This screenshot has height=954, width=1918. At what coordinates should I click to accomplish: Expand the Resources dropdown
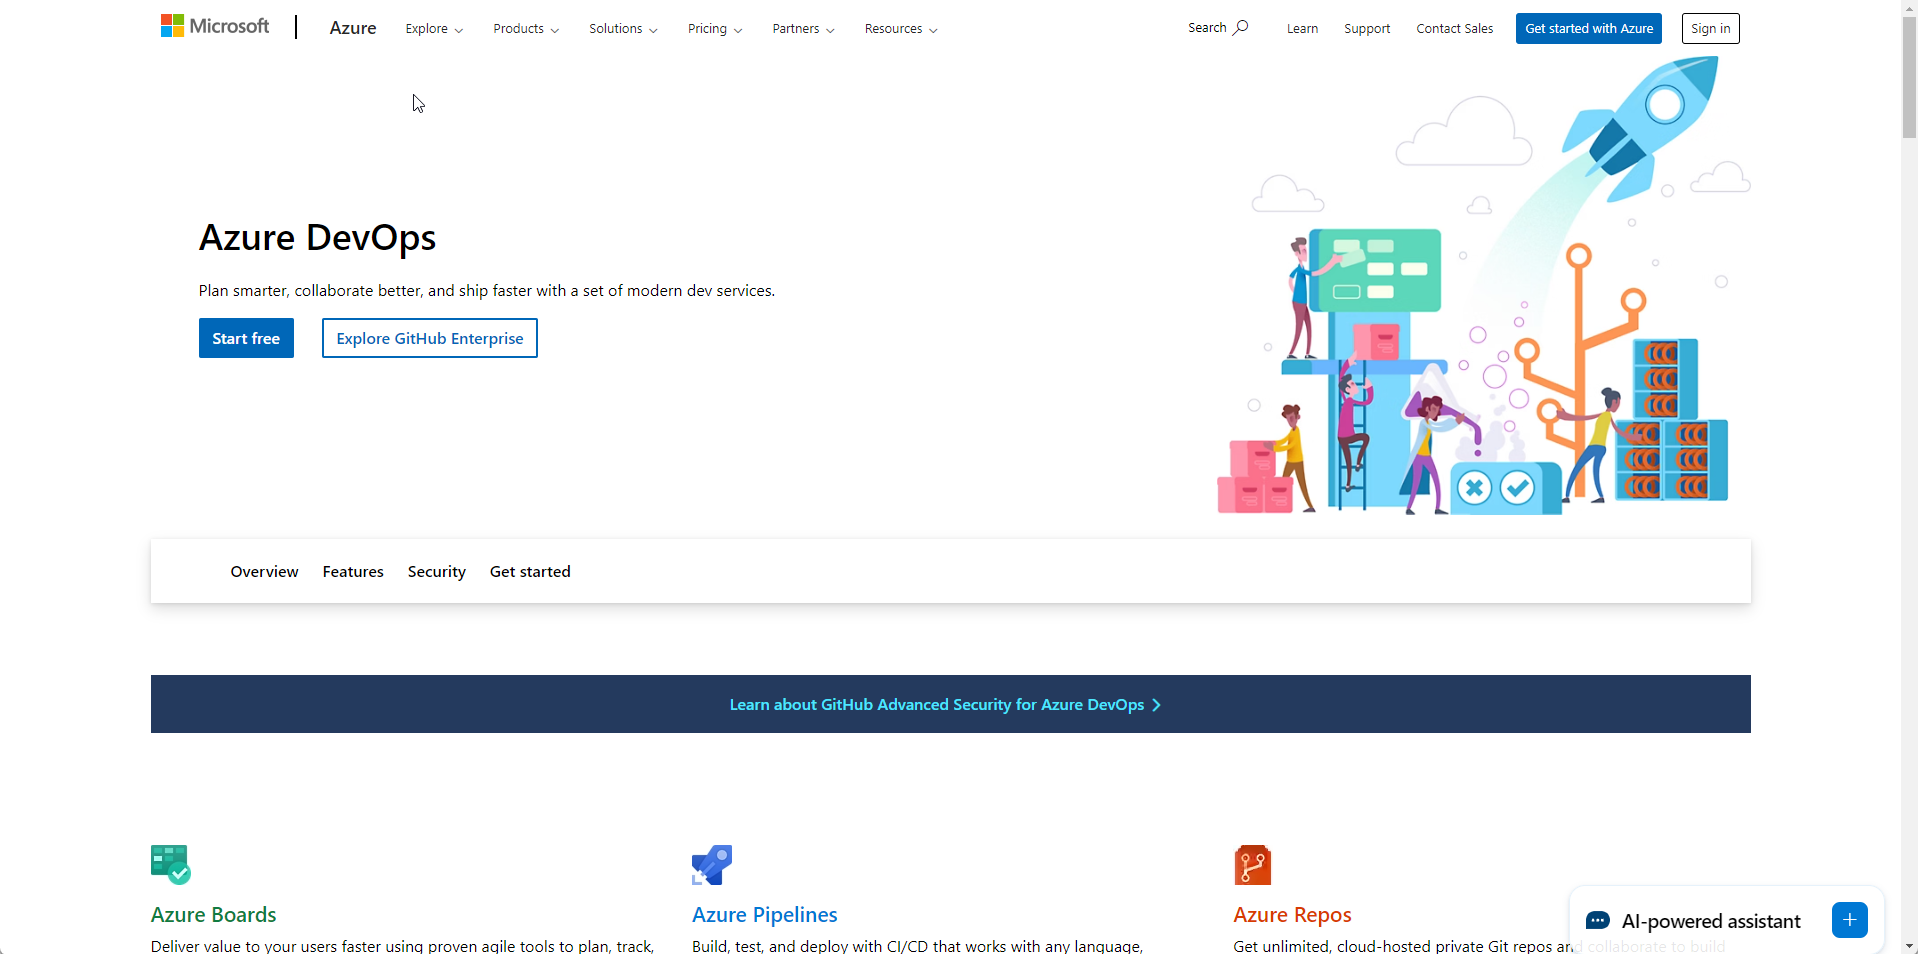coord(898,28)
